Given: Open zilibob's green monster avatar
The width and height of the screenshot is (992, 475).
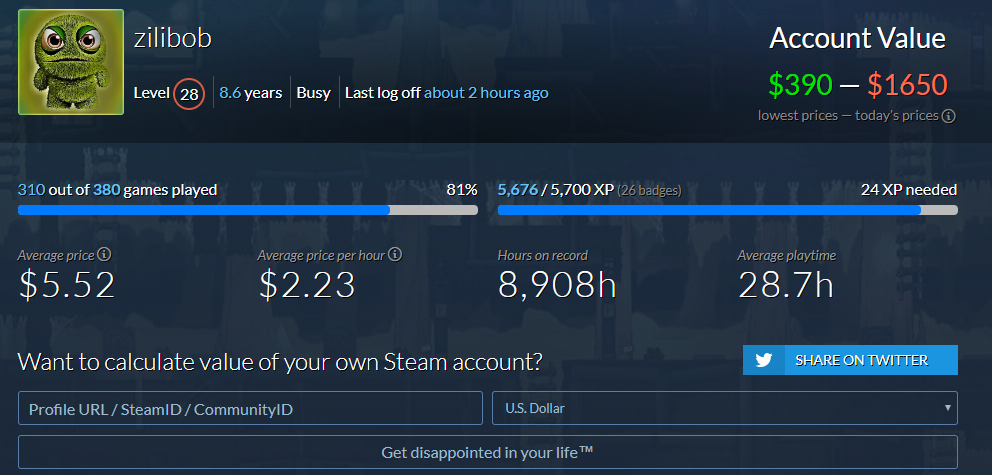Looking at the screenshot, I should 71,62.
